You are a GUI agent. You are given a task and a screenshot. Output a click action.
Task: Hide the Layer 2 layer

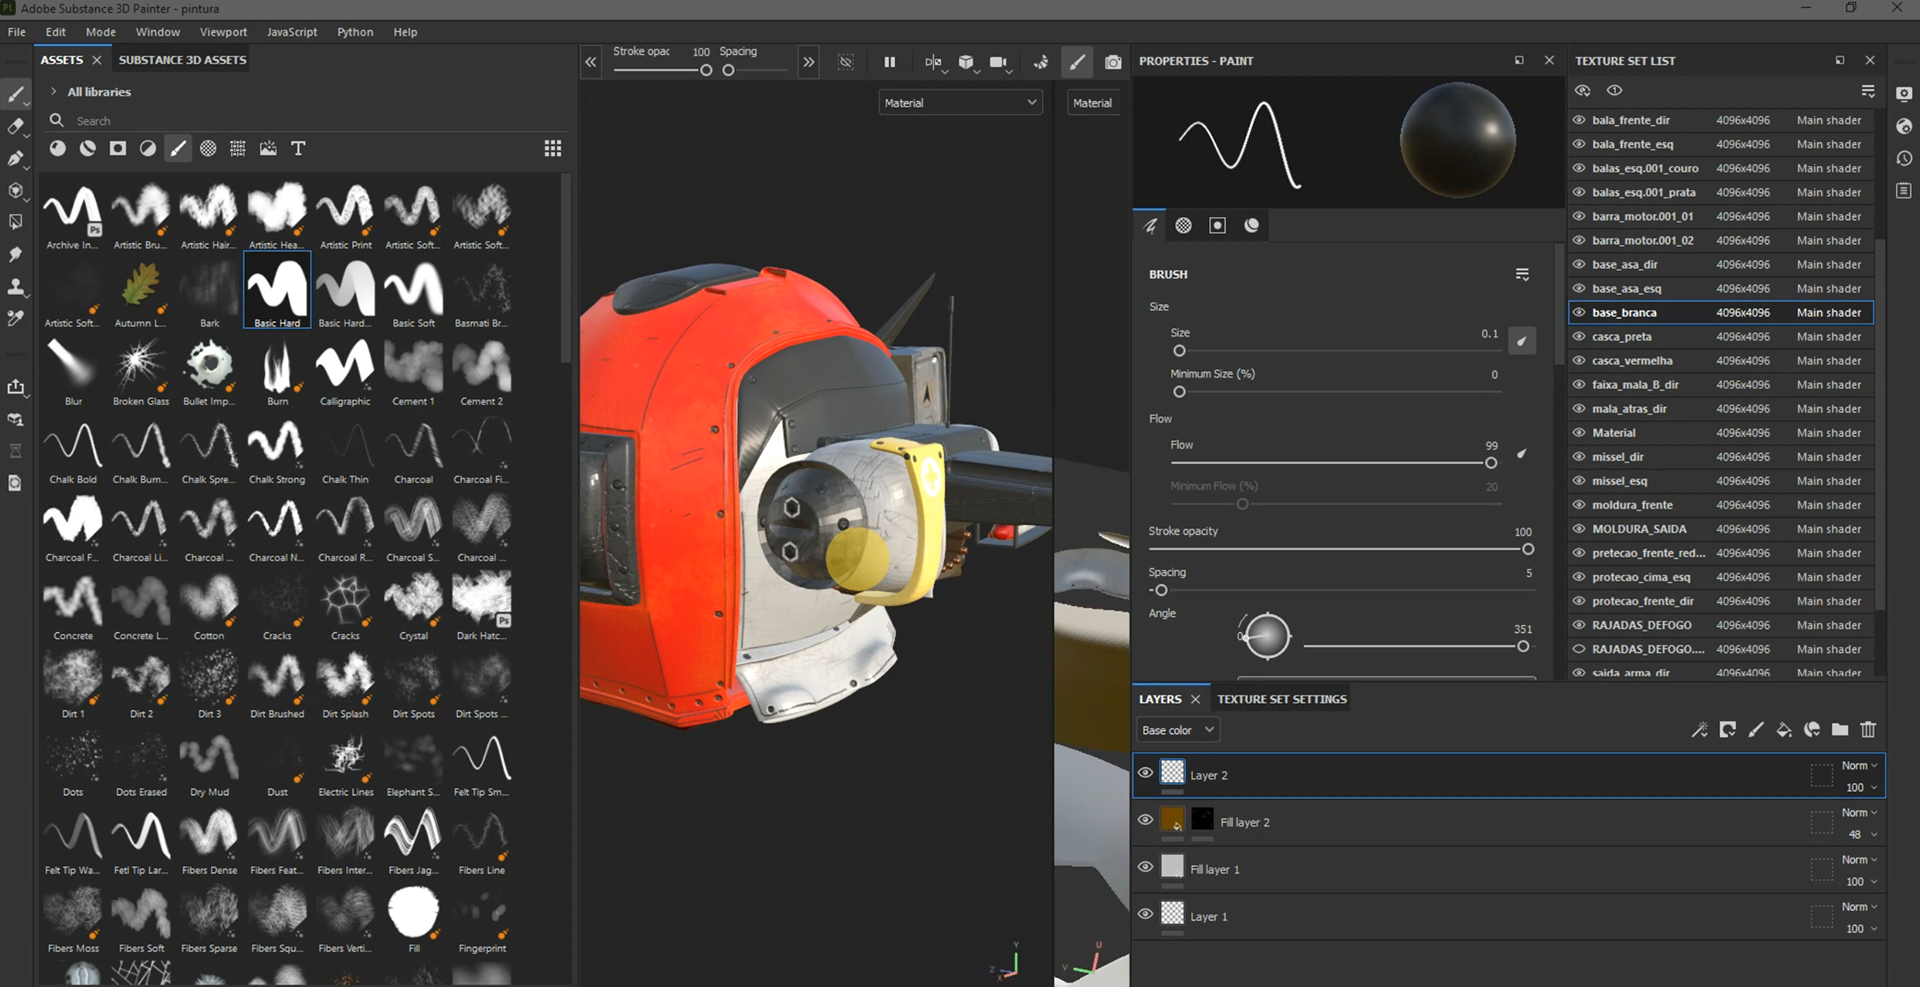1146,773
